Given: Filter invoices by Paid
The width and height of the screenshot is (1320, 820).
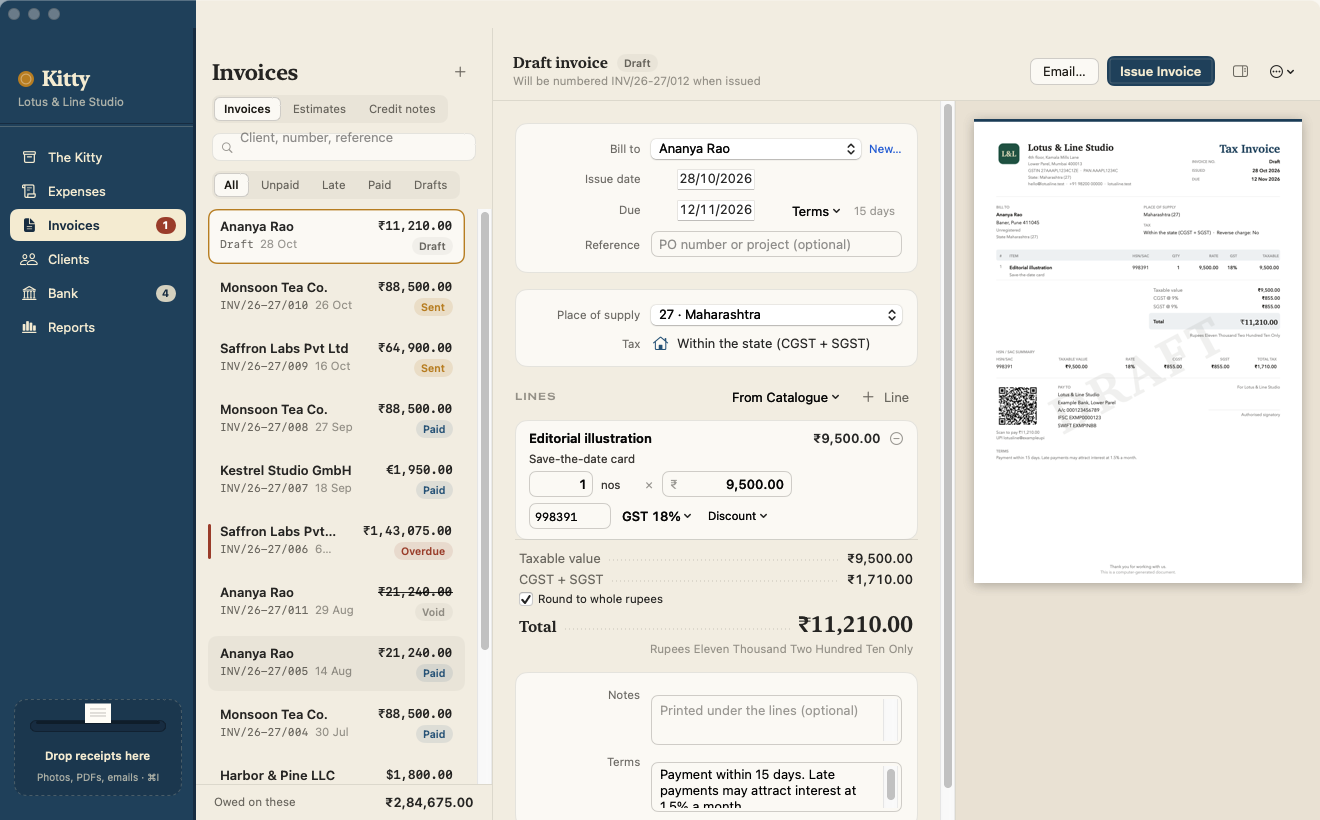Looking at the screenshot, I should [379, 185].
